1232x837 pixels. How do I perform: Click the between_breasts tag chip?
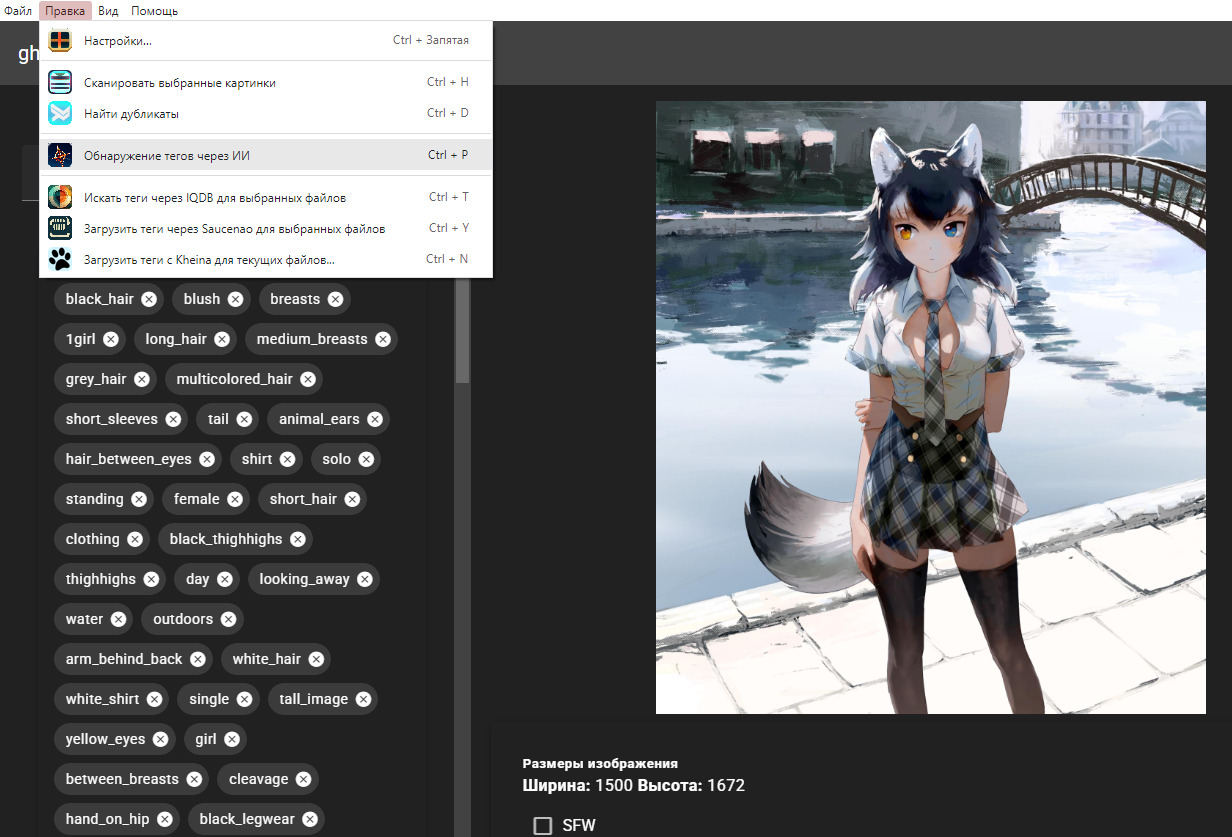[131, 779]
